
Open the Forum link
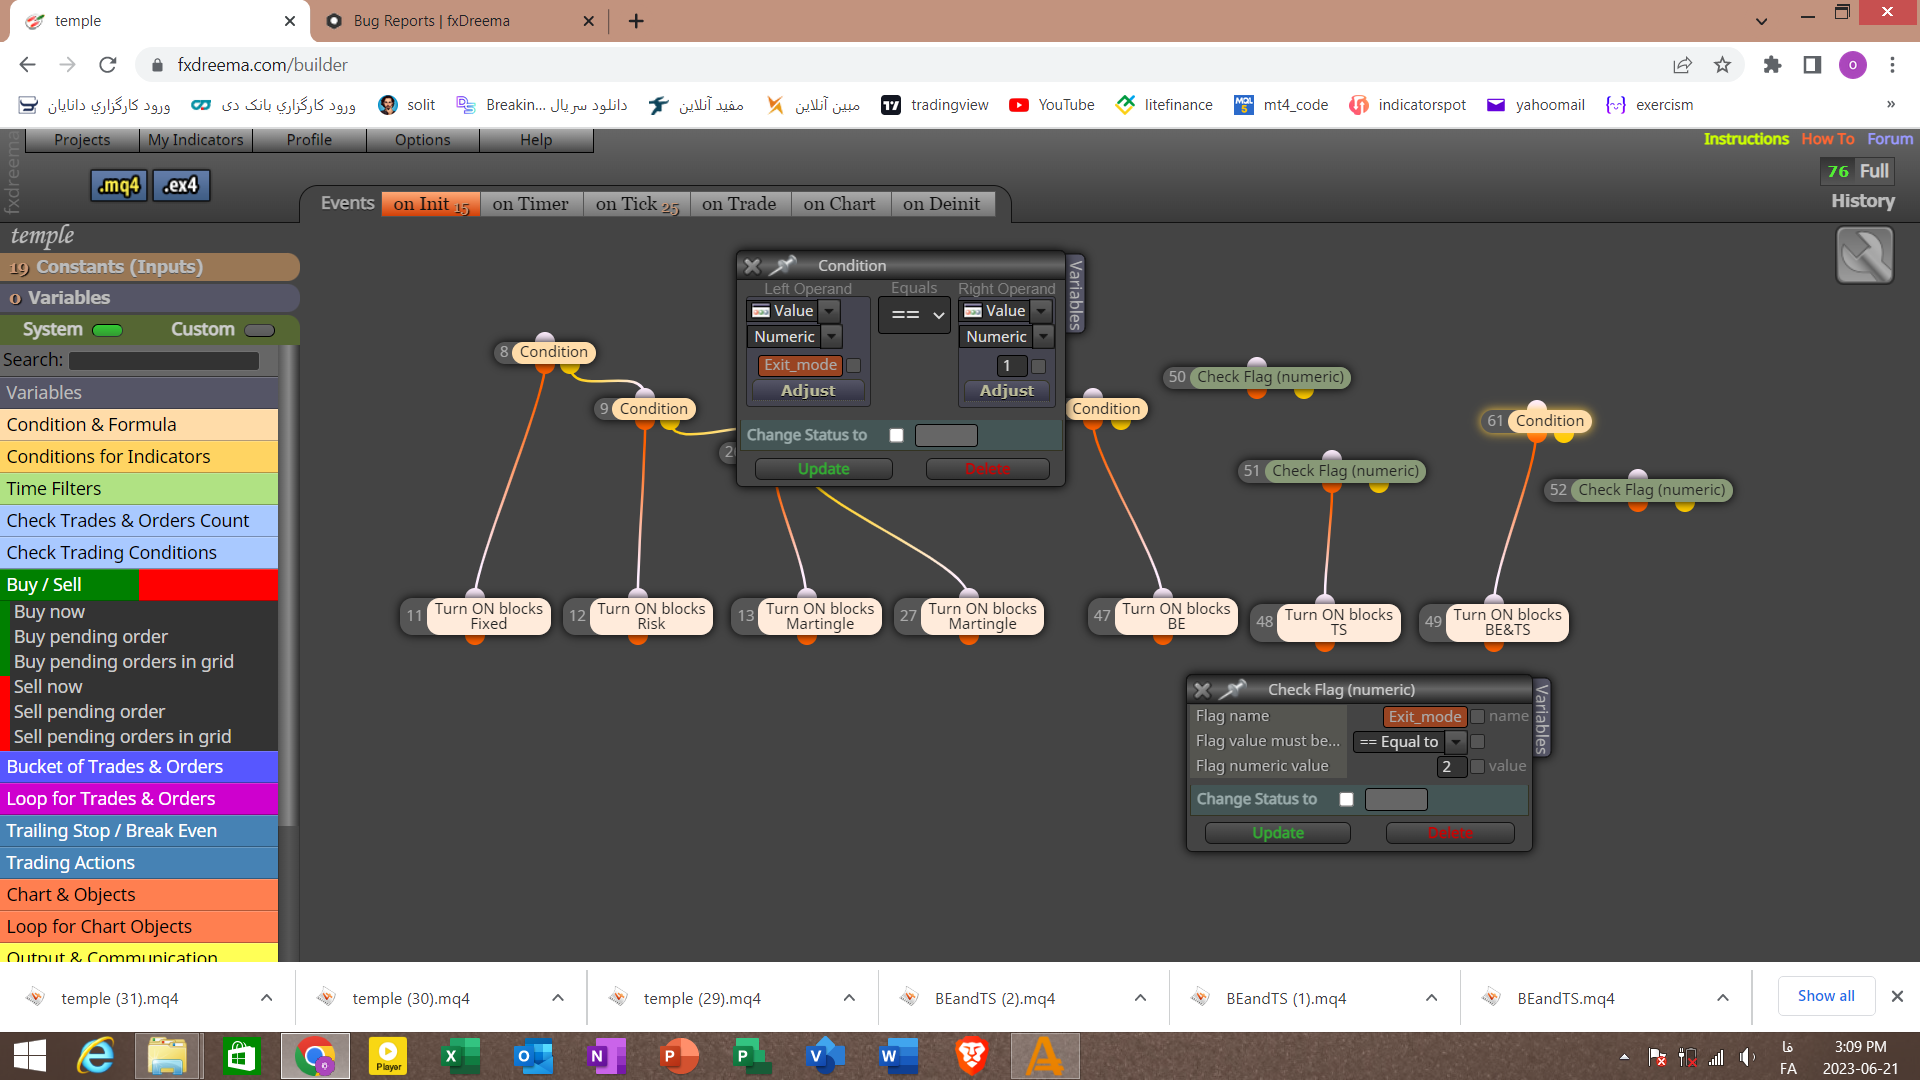[1890, 139]
